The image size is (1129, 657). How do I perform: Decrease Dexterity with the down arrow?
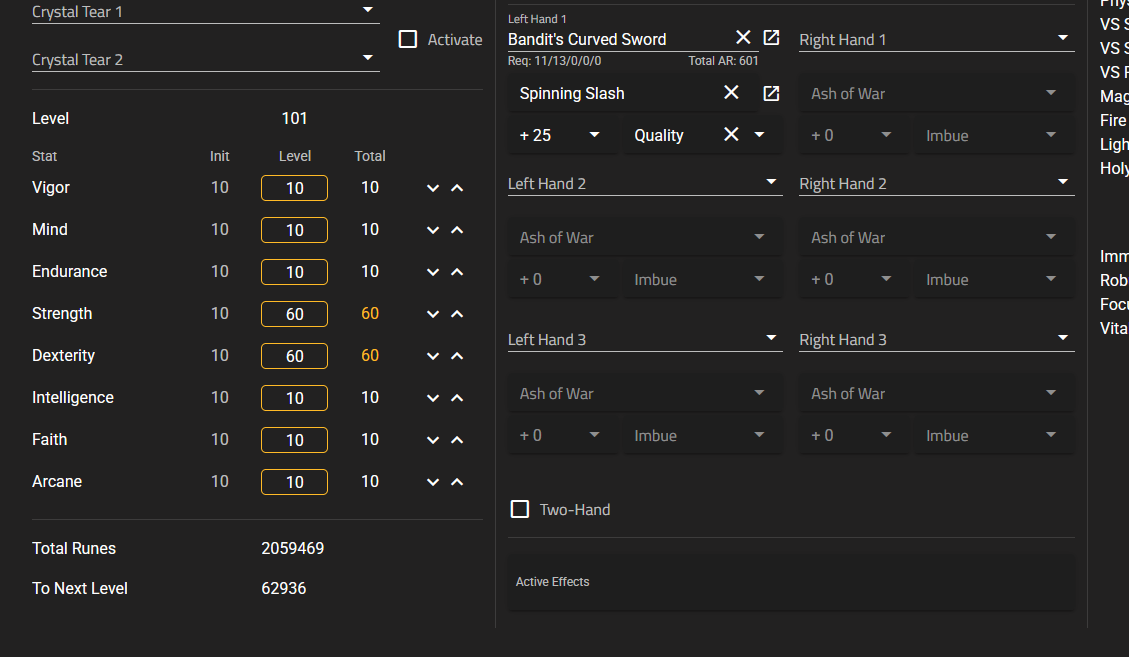click(x=433, y=356)
